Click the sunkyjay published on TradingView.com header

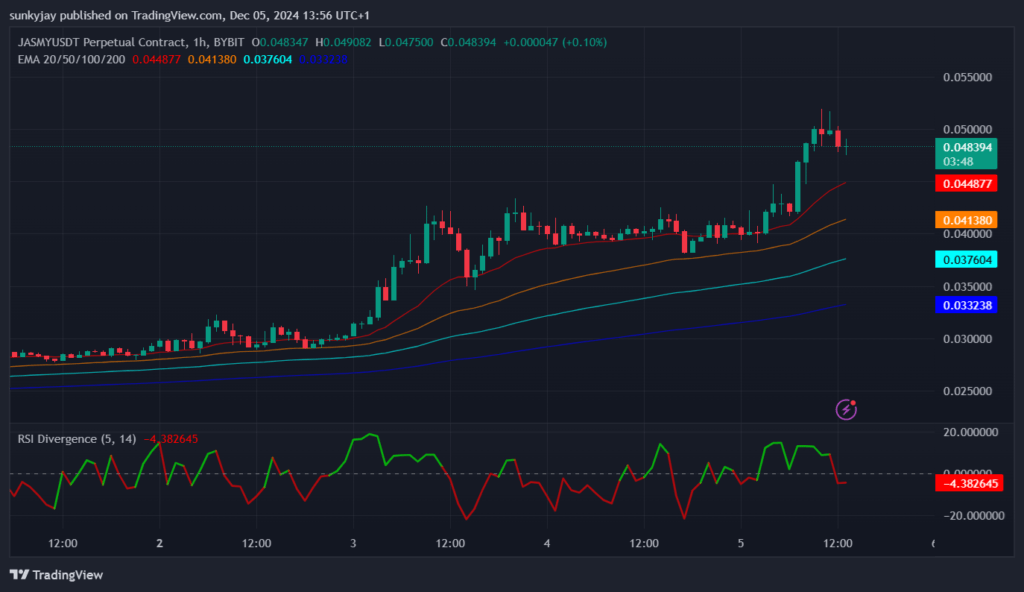point(200,15)
